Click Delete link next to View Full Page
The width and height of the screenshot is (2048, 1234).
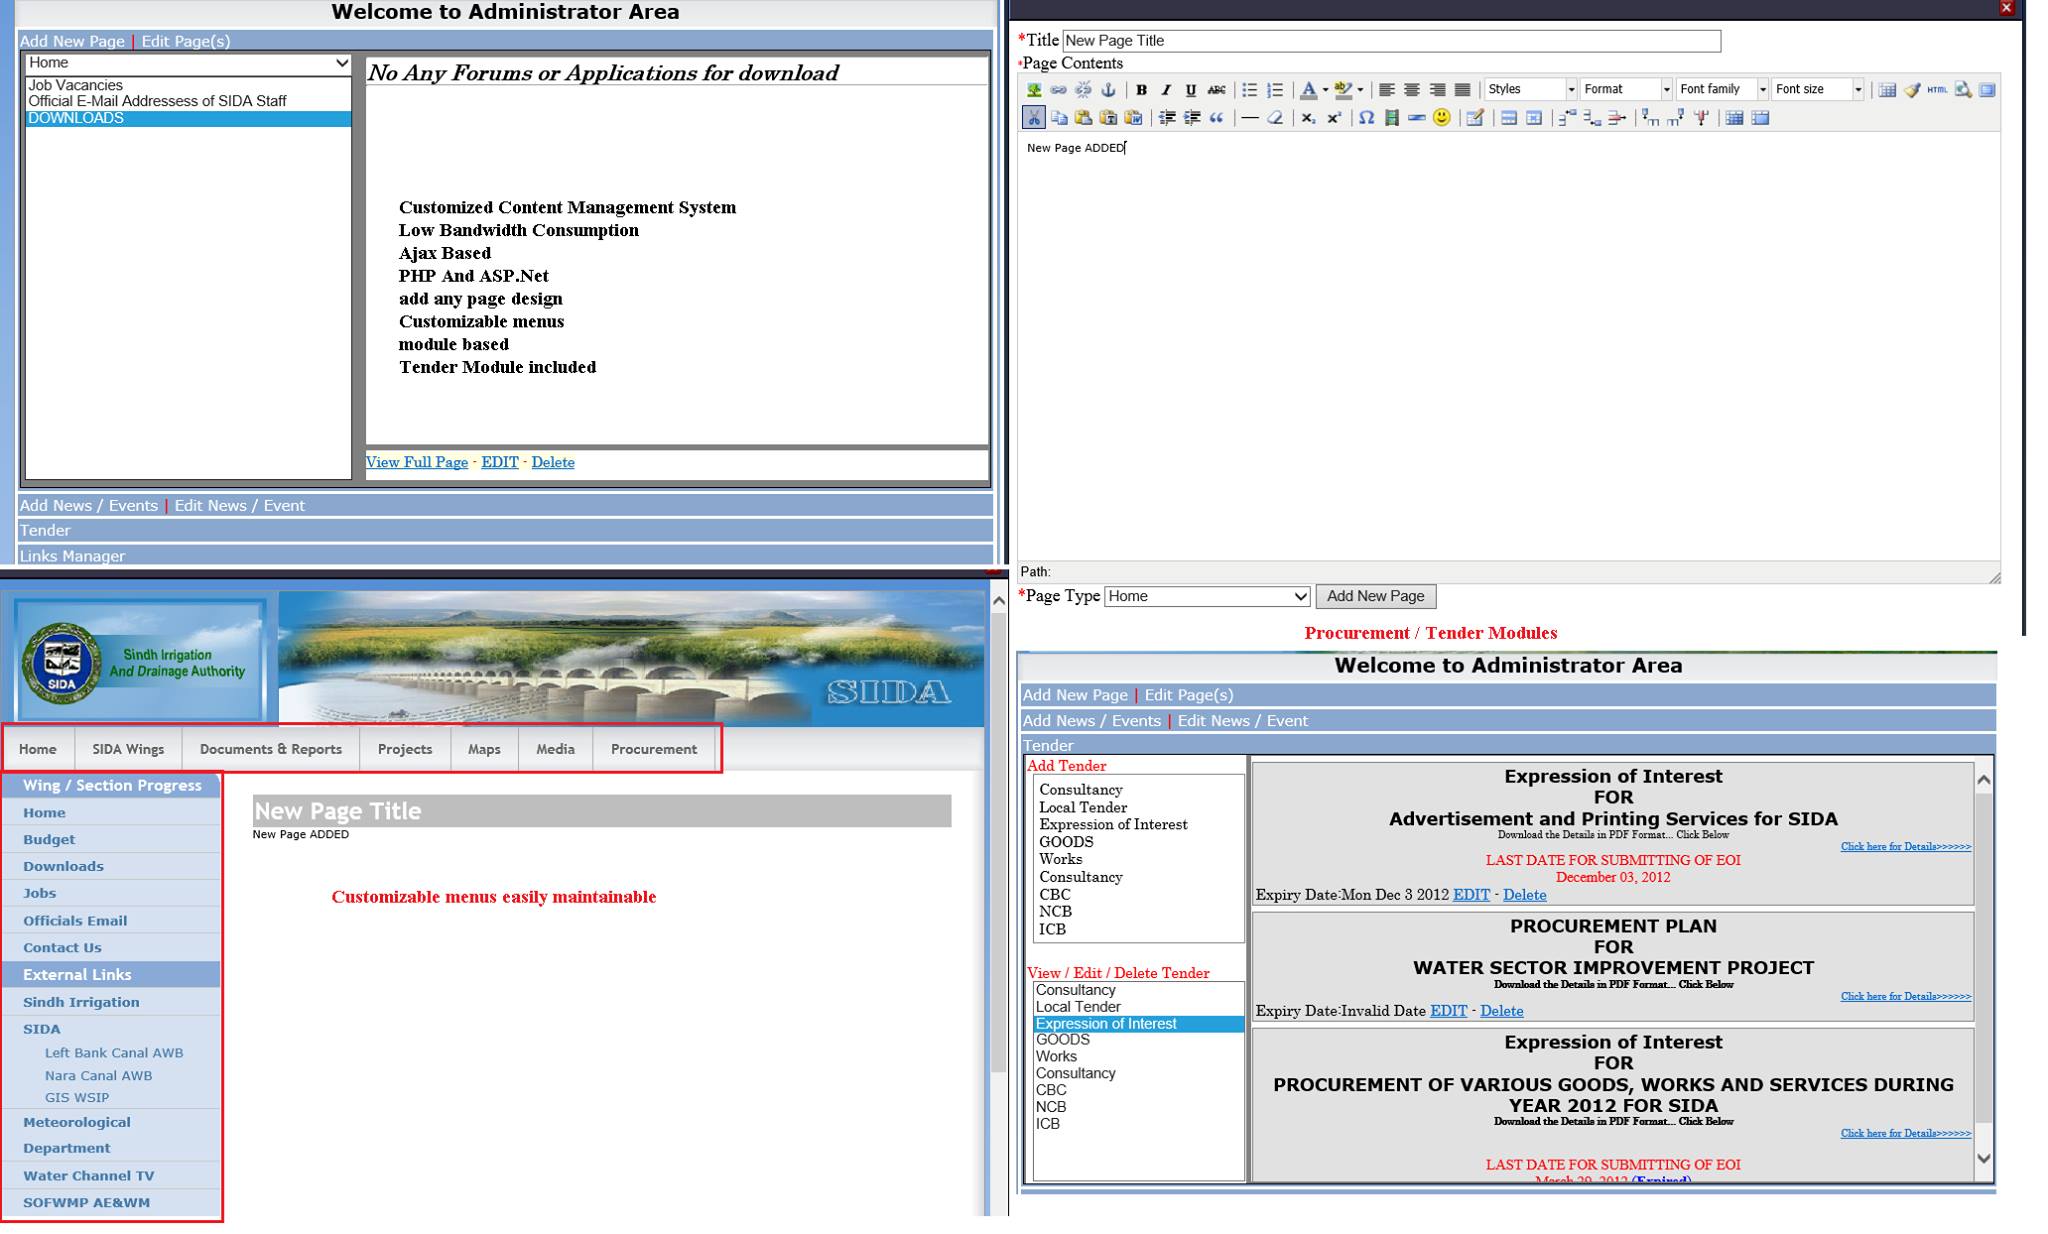coord(553,462)
